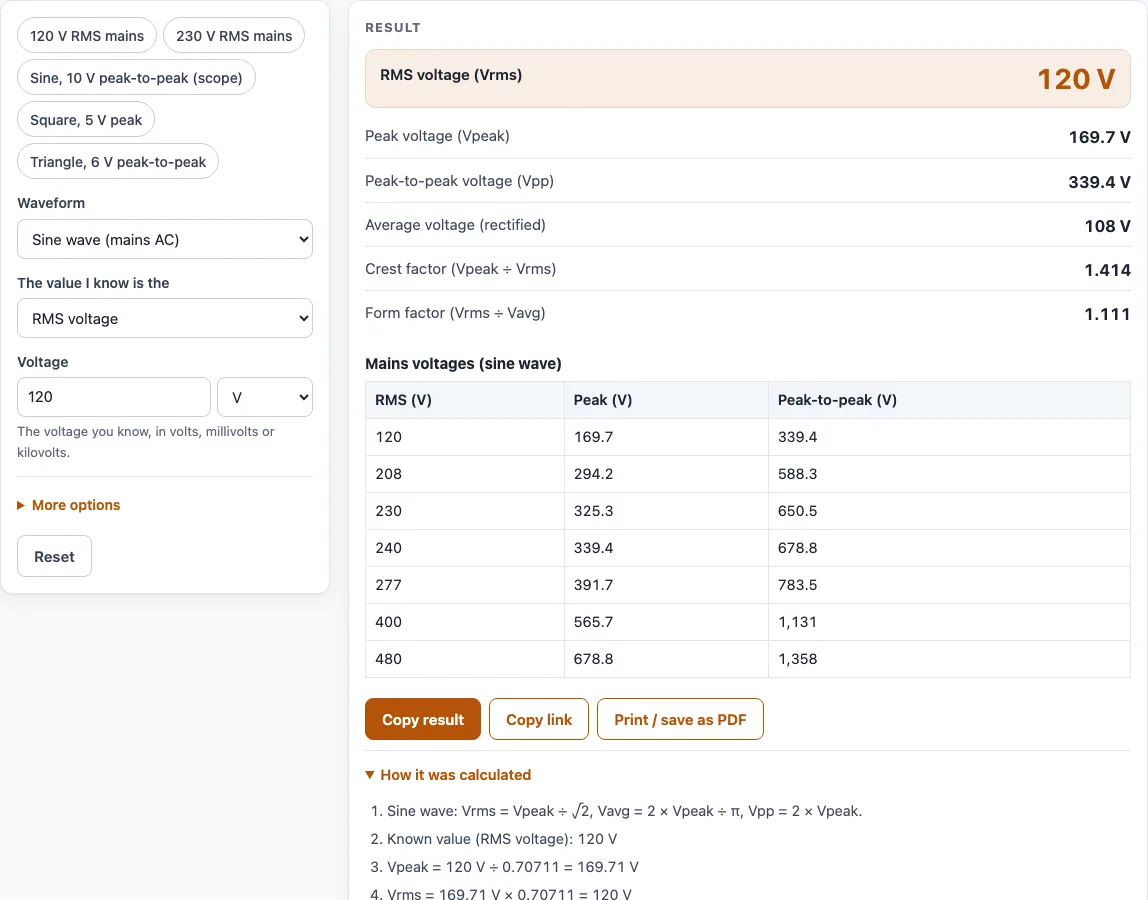The height and width of the screenshot is (900, 1148).
Task: Click the 1.111 form factor value
Action: click(1108, 314)
